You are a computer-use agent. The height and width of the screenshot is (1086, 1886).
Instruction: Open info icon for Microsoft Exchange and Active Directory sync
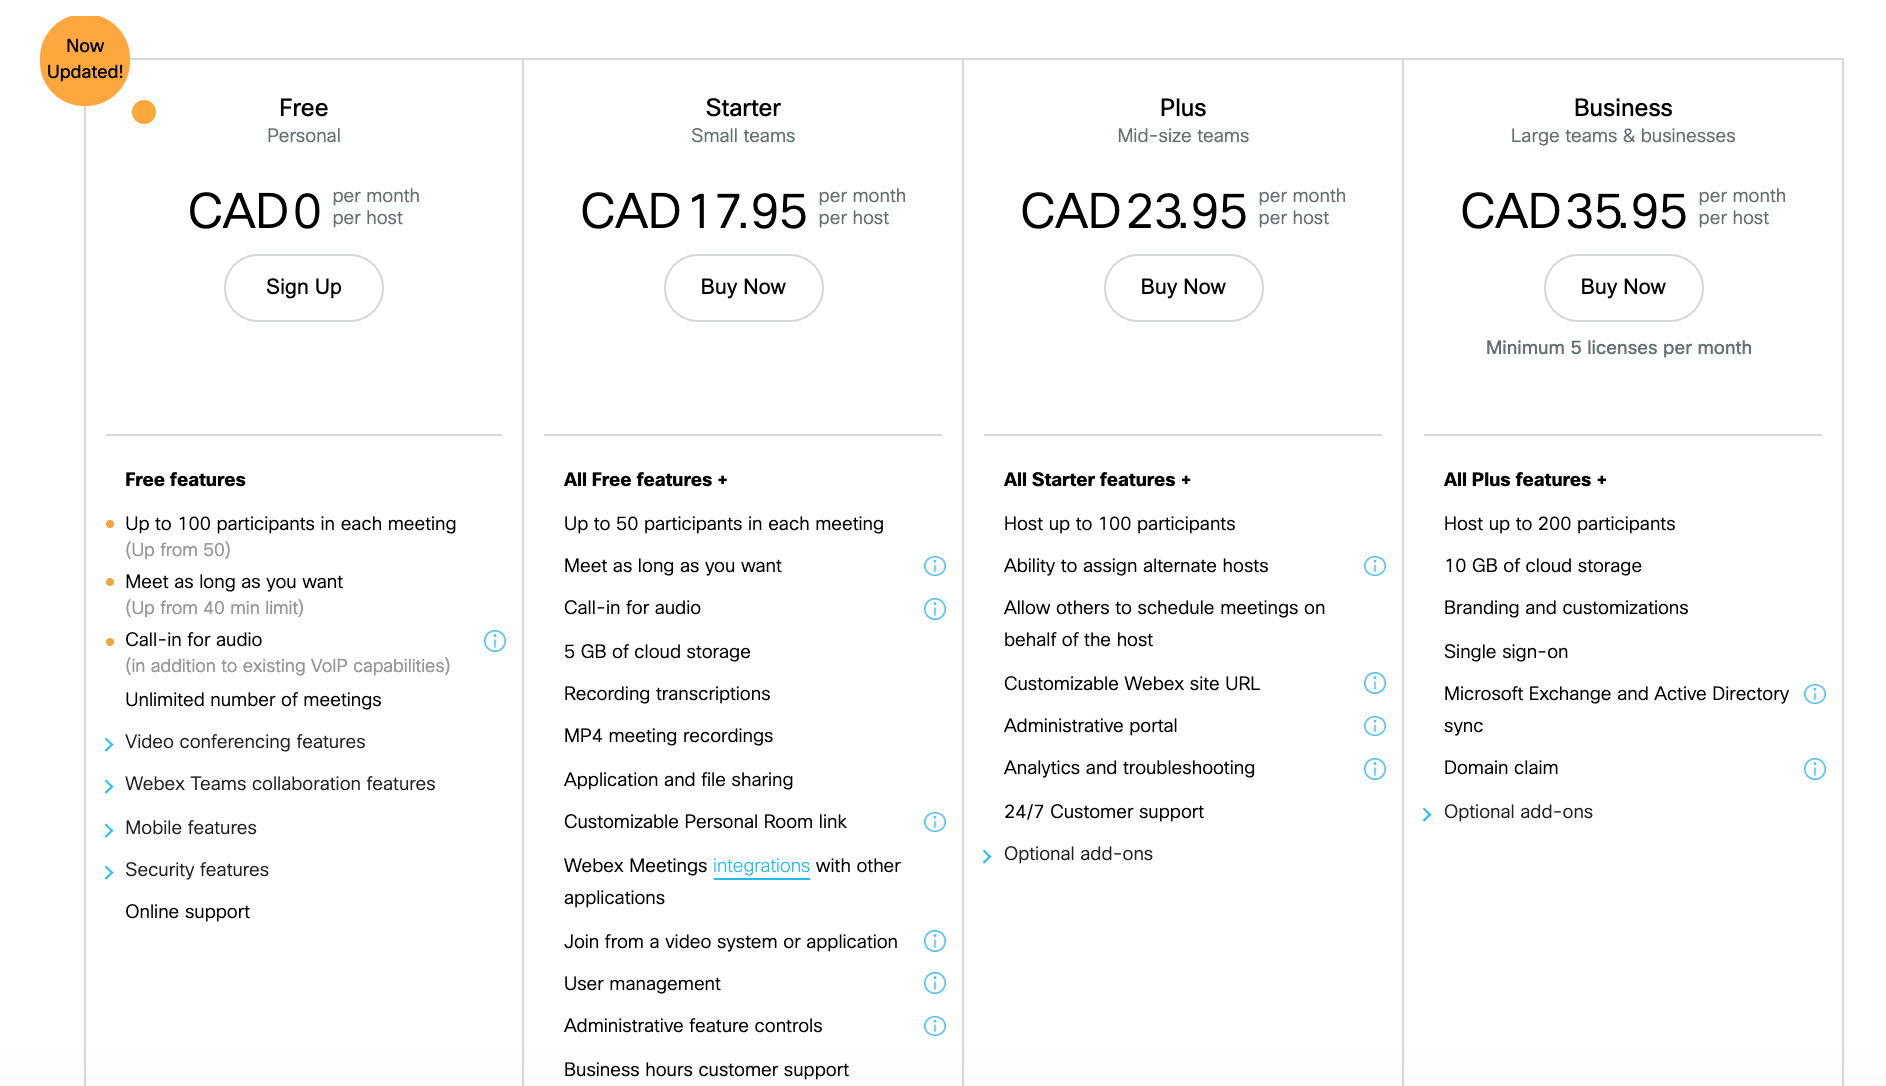1814,694
